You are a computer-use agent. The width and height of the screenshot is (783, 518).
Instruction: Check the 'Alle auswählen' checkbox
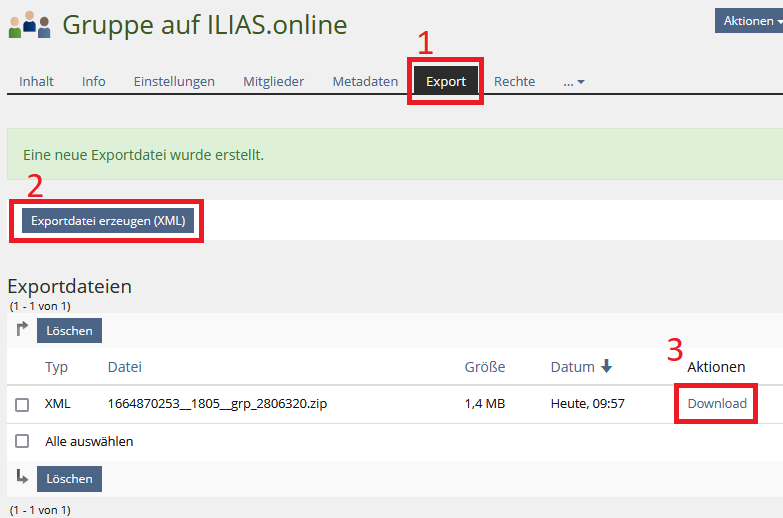[22, 441]
